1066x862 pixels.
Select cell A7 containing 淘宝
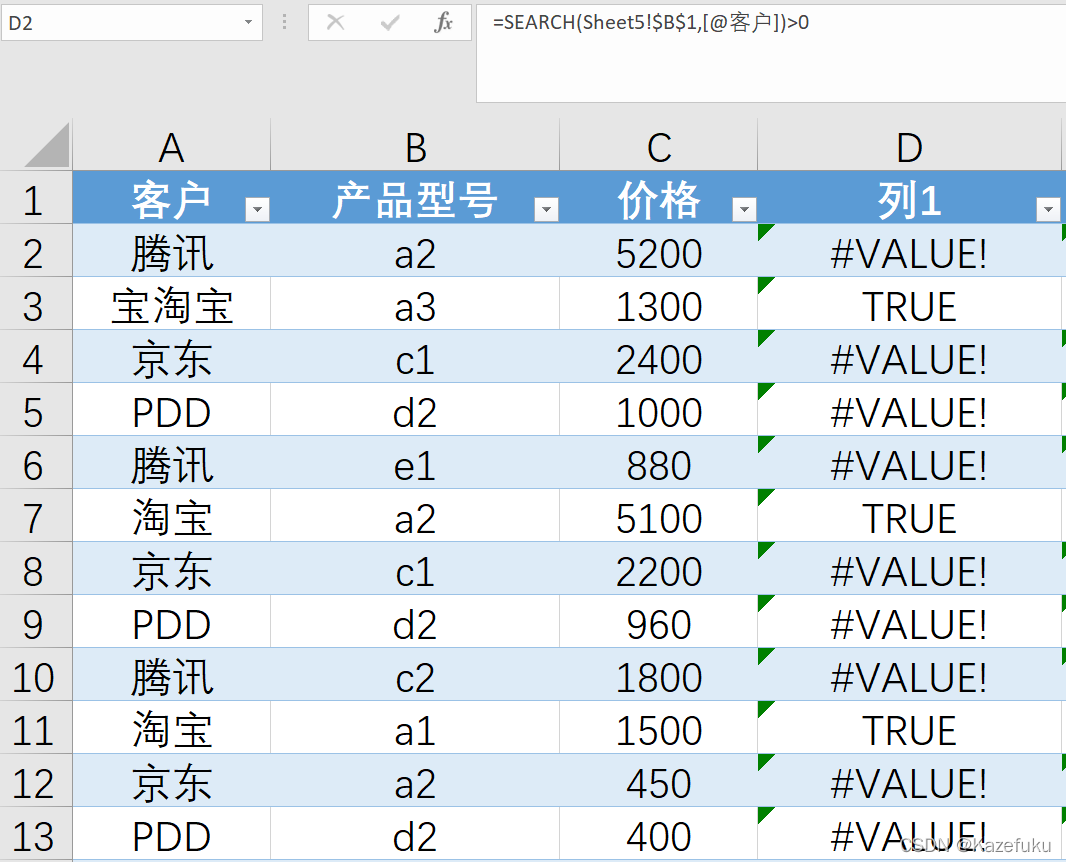pyautogui.click(x=171, y=515)
